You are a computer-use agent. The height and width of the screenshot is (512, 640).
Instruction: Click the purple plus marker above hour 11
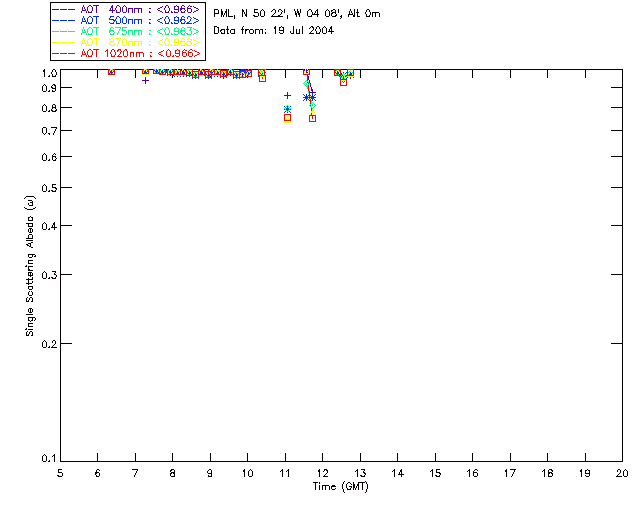coord(287,96)
